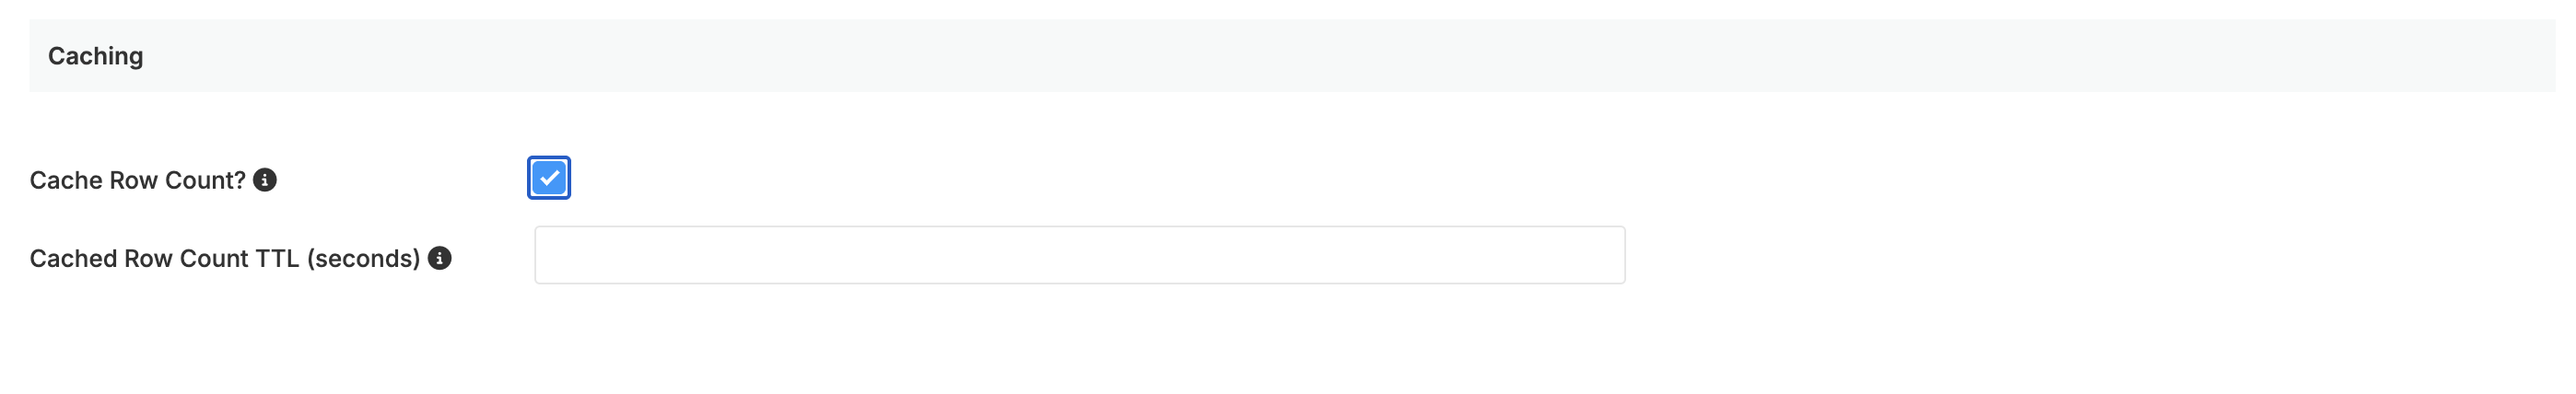Select the Caching heading text

click(x=96, y=56)
